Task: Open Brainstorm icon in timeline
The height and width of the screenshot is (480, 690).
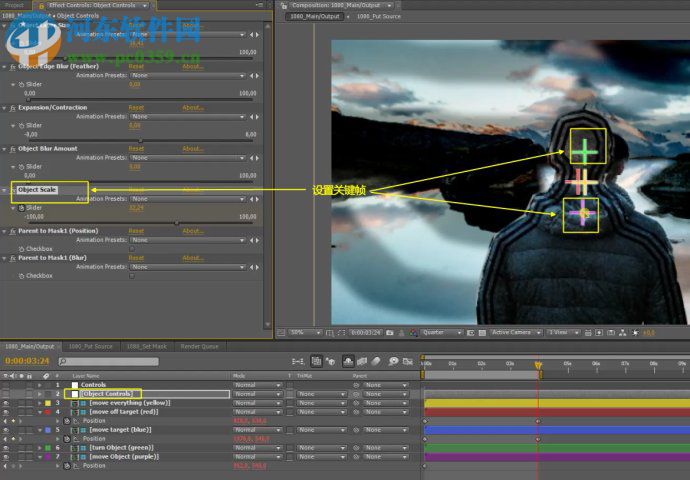Action: click(393, 362)
